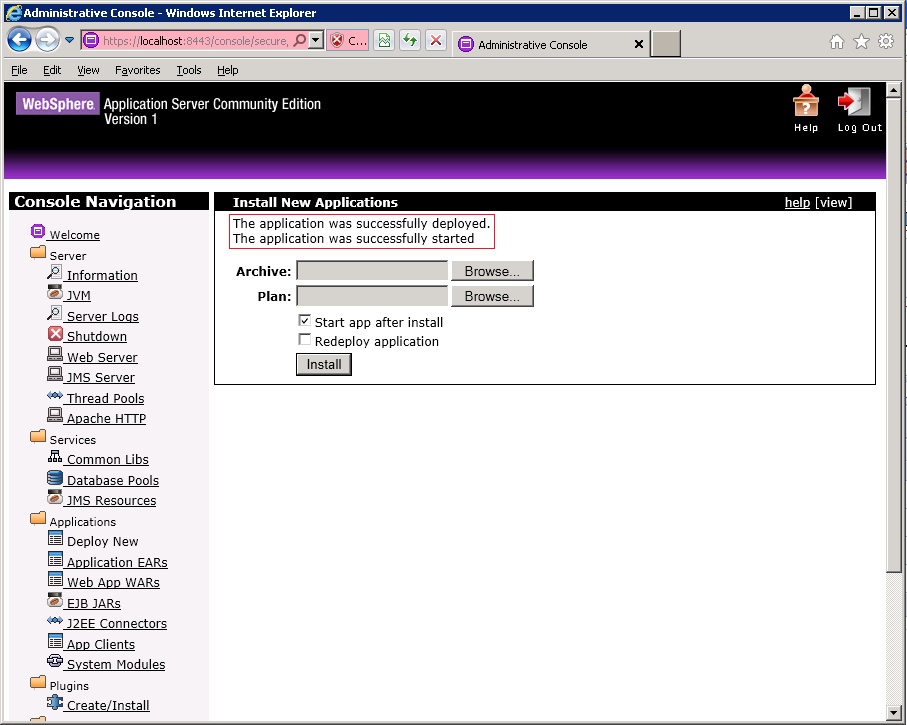Open browser Tools gear icon
Viewport: 907px width, 725px height.
point(886,41)
